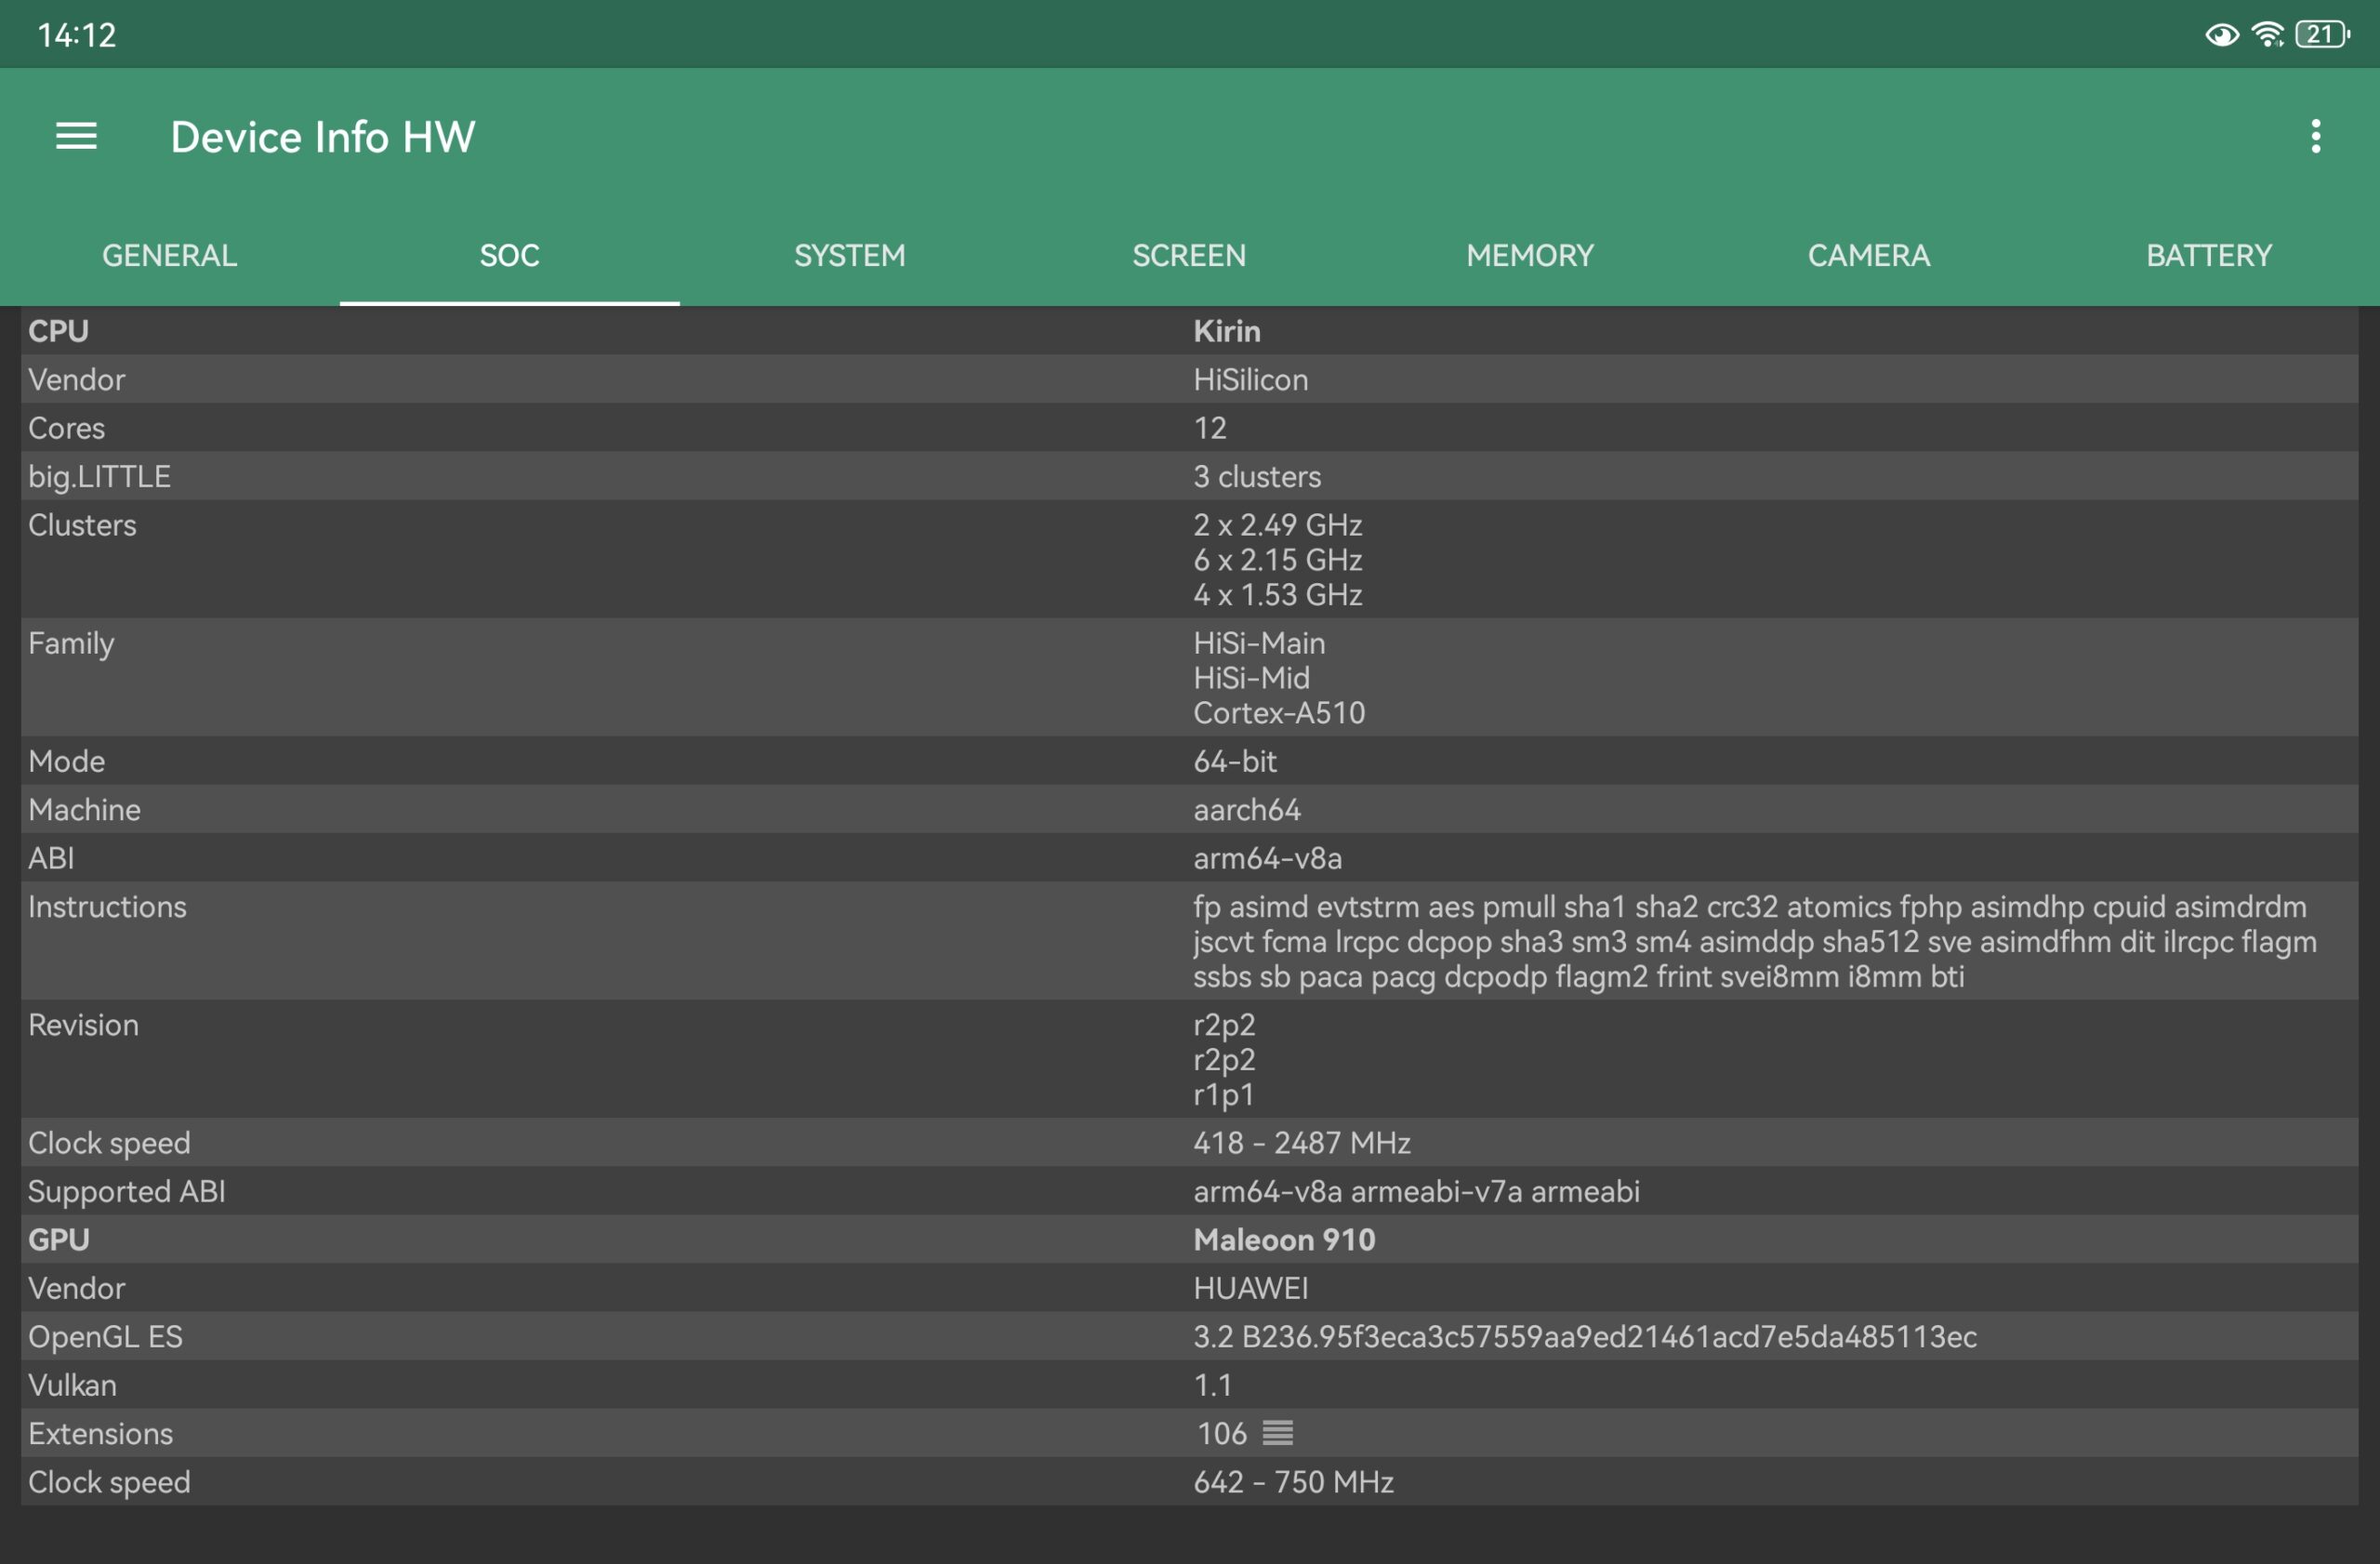Screen dimensions: 2380x1564
Task: Select the CPU header row label
Action: pyautogui.click(x=59, y=331)
